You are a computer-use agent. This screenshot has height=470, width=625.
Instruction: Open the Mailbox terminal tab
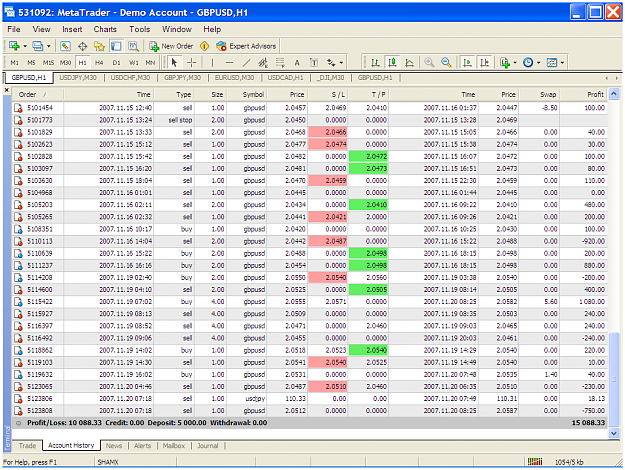(174, 446)
